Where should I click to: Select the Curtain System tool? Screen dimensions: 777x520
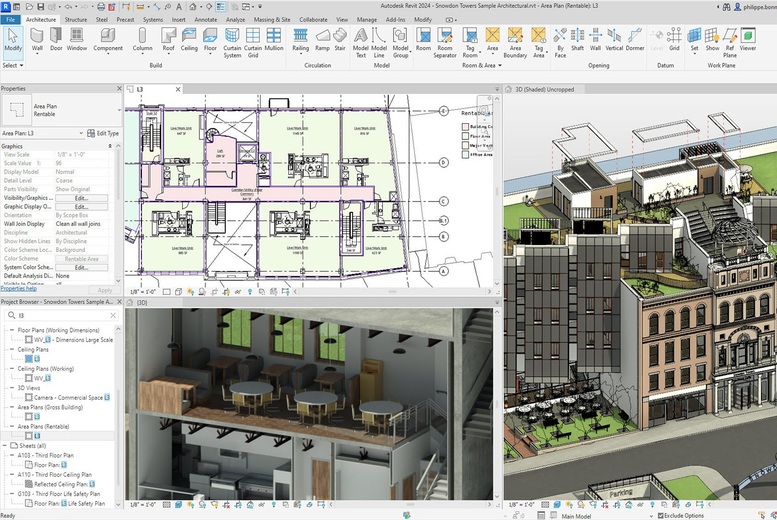coord(232,43)
